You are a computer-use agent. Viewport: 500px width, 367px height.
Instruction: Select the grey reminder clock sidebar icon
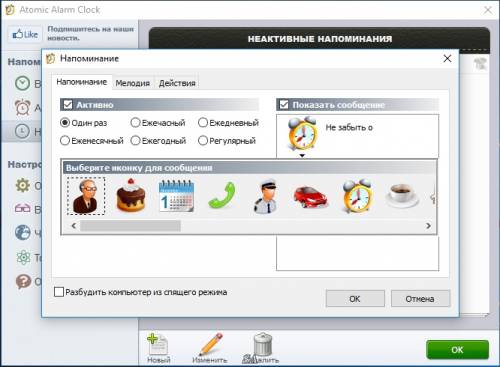click(x=22, y=131)
